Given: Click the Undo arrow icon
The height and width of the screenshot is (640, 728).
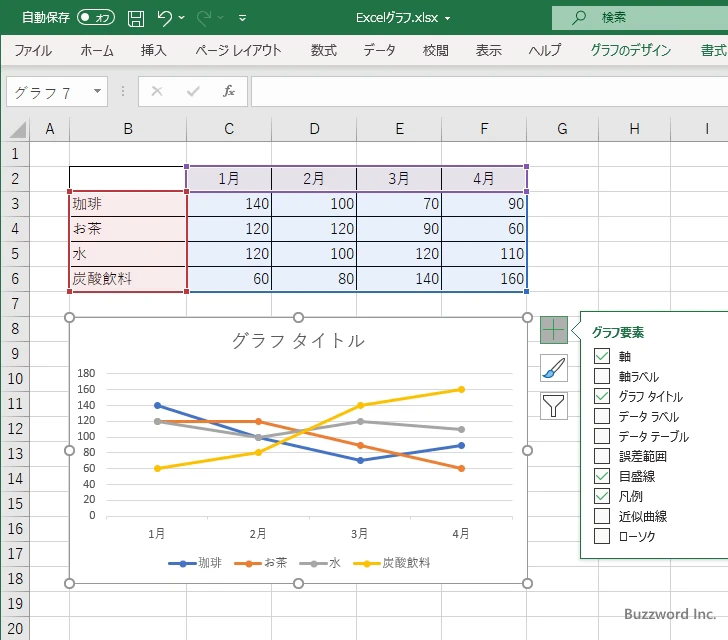Looking at the screenshot, I should click(x=164, y=18).
